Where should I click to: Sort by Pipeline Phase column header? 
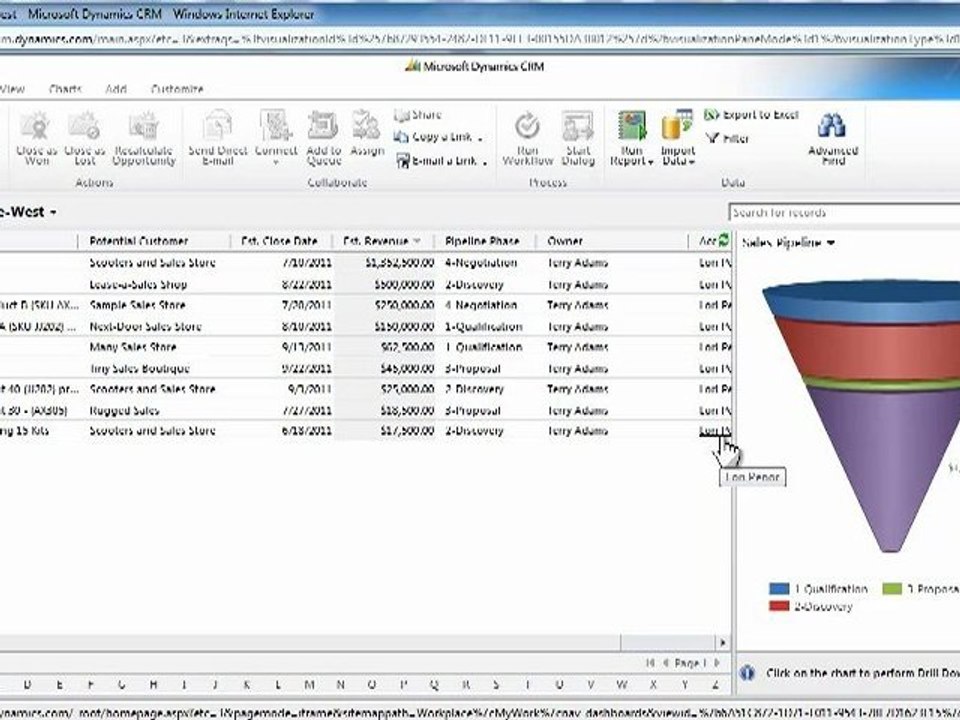[x=482, y=241]
